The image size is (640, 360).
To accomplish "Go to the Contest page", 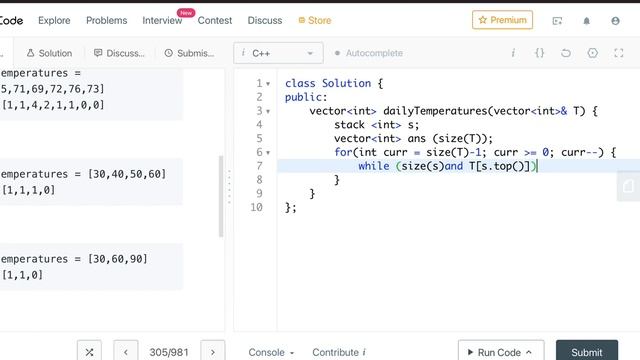I will point(215,20).
